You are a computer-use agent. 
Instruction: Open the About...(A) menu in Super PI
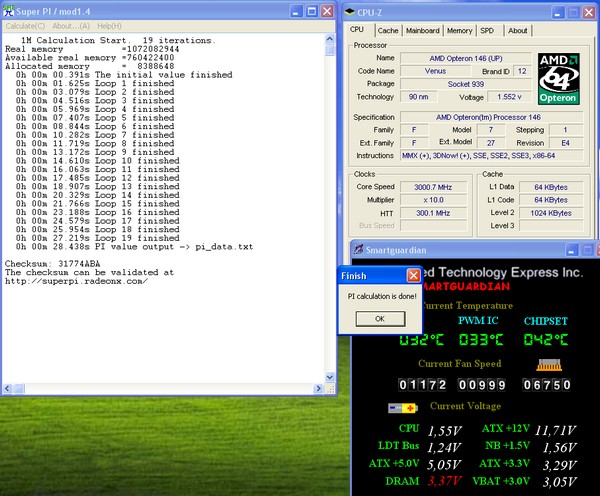[x=71, y=26]
